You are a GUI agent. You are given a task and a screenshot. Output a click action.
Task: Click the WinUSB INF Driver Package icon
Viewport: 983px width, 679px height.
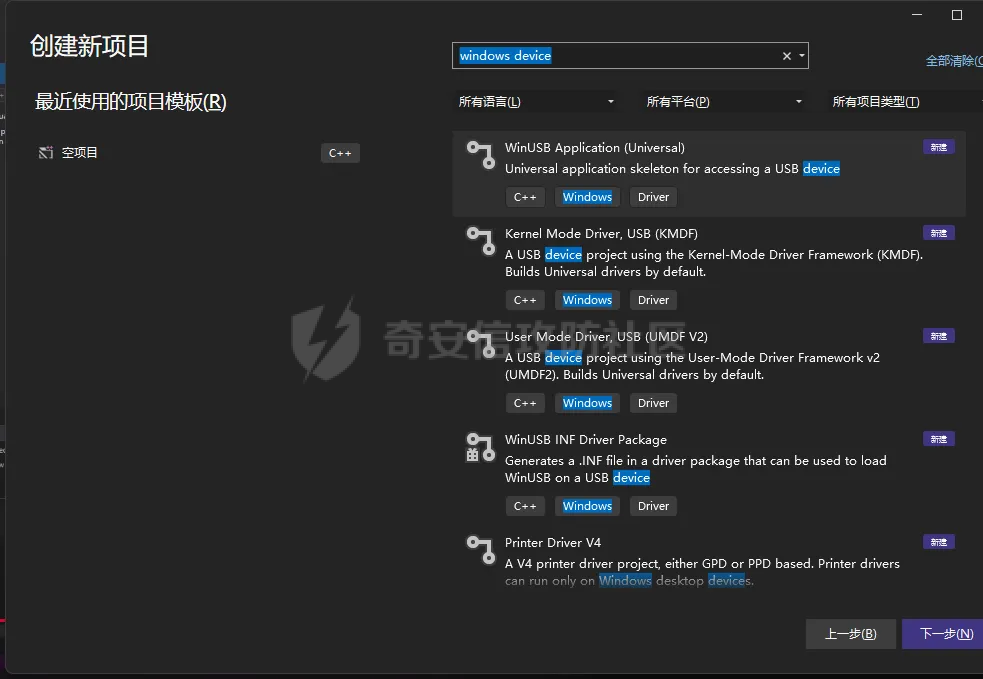pyautogui.click(x=480, y=446)
